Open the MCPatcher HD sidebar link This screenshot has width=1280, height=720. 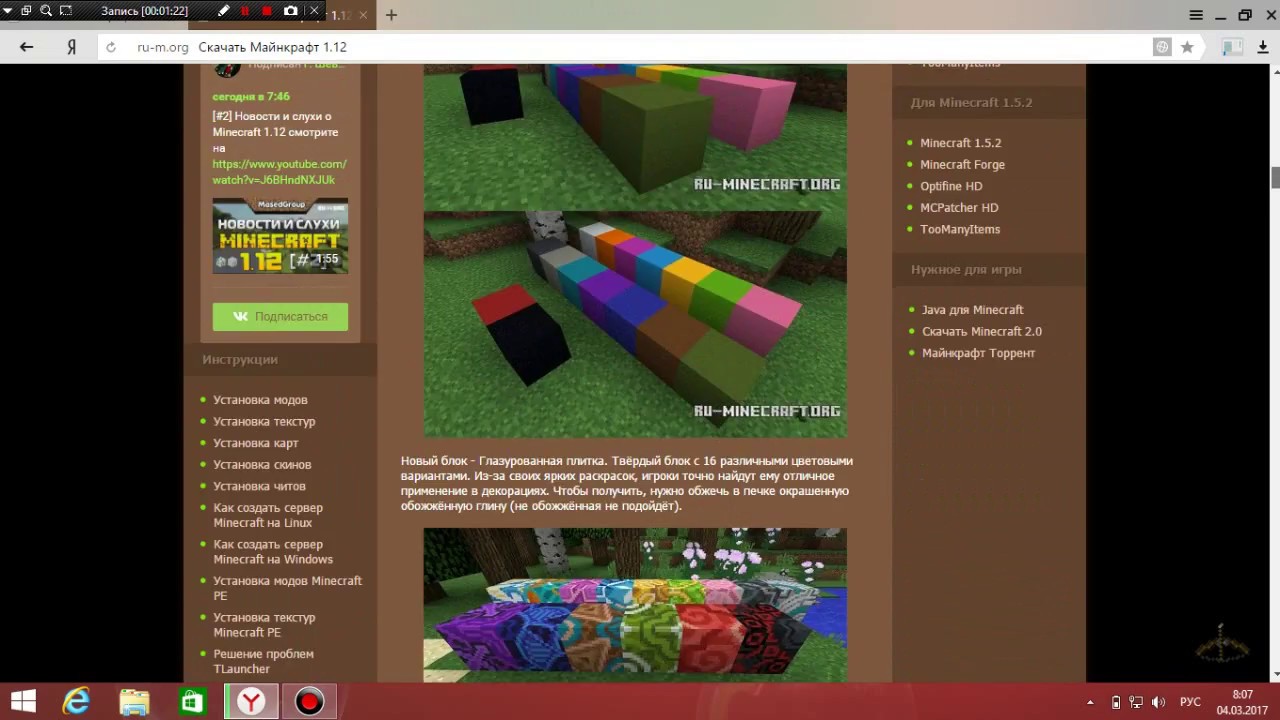(959, 208)
